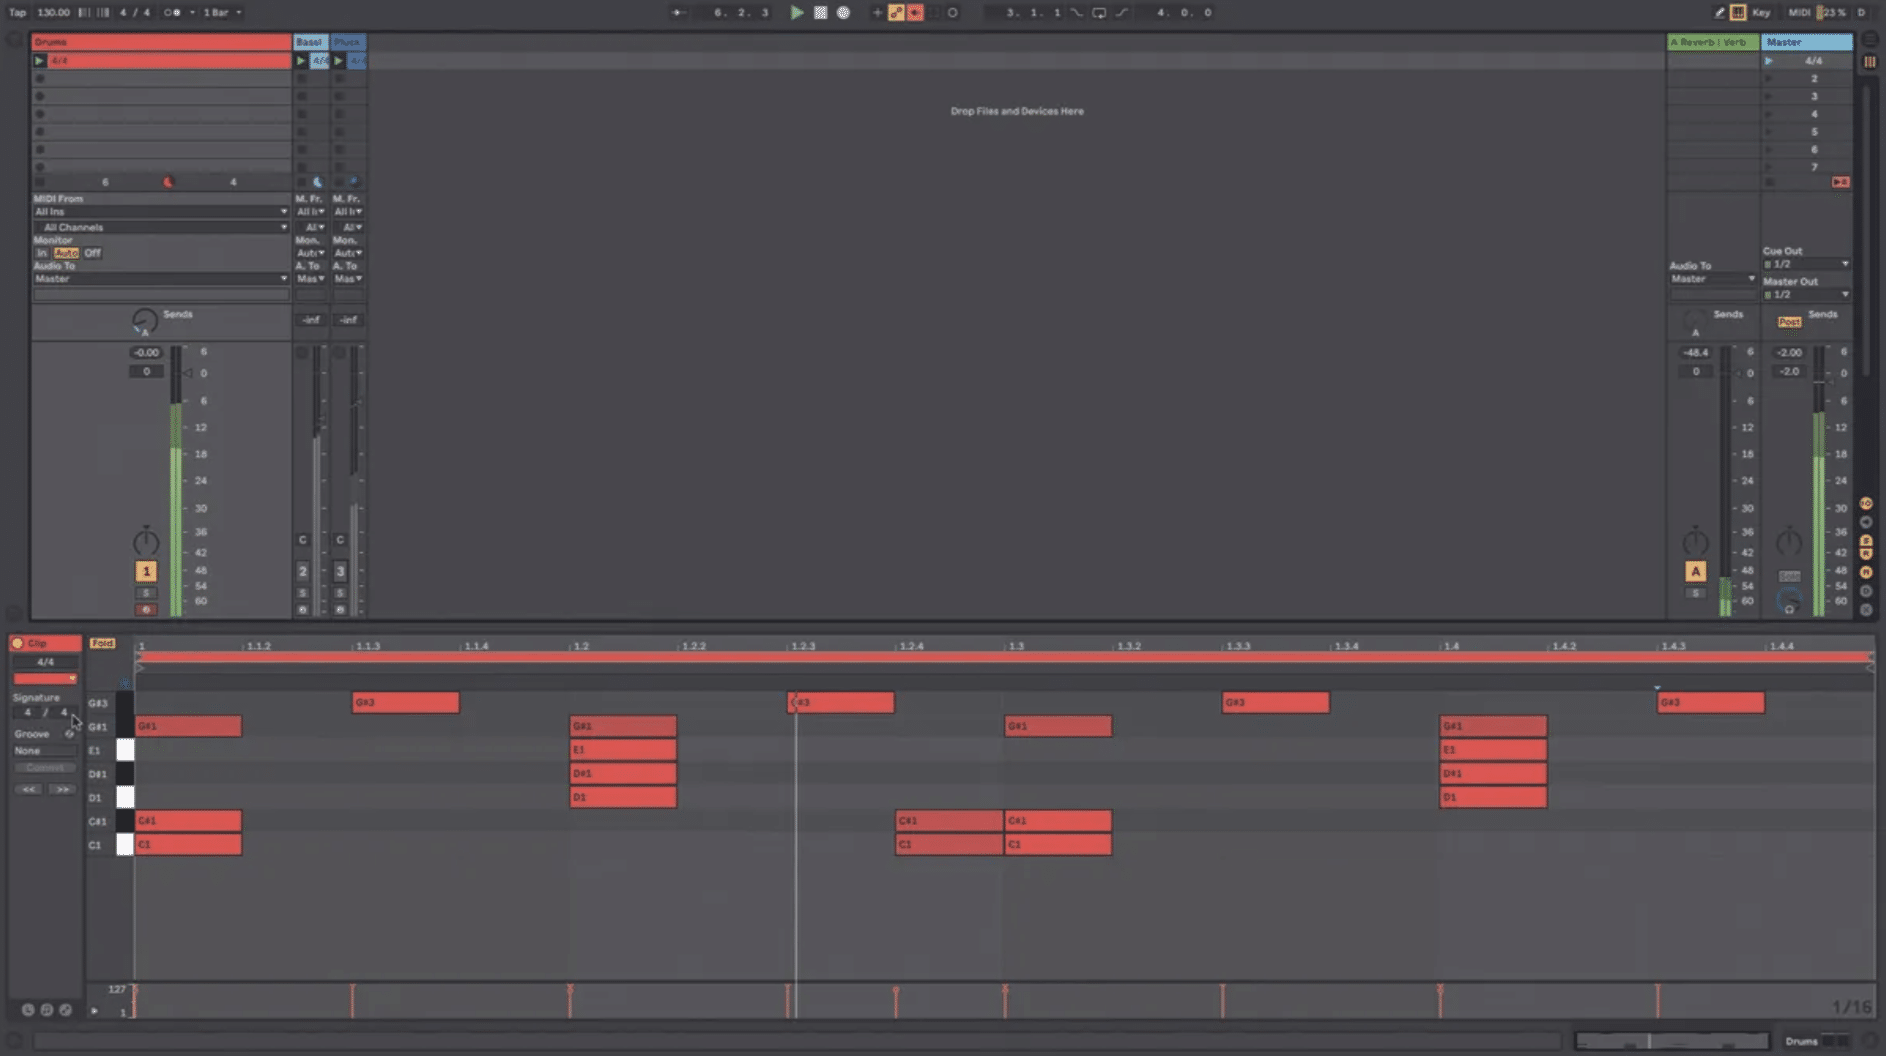Select the Bass track header
1886x1056 pixels.
(310, 42)
